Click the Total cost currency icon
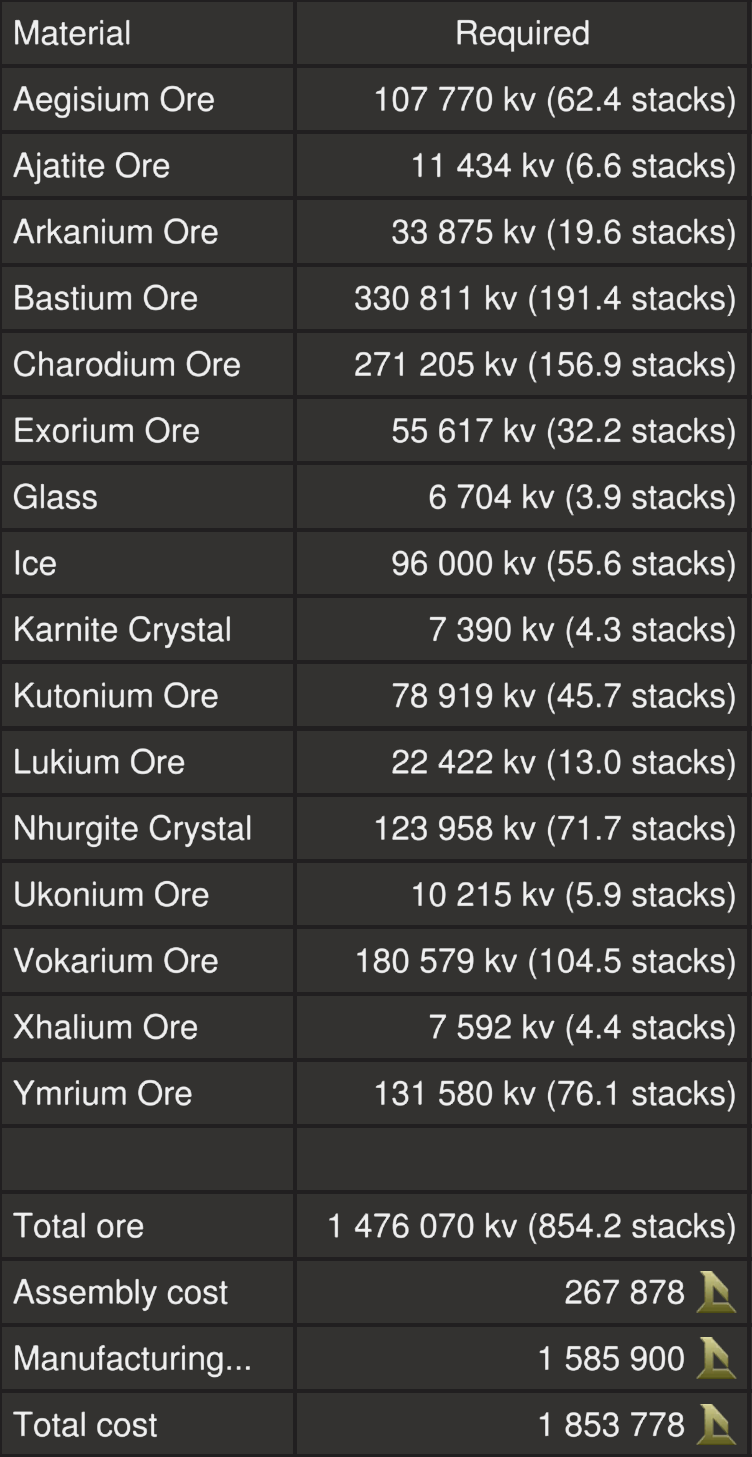Viewport: 752px width, 1457px height. pos(716,1424)
